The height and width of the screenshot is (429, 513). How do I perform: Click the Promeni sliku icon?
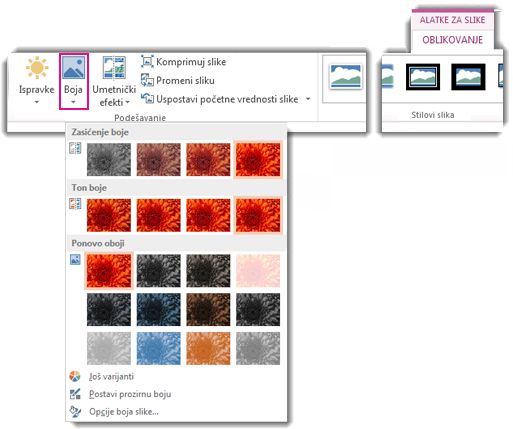click(147, 80)
